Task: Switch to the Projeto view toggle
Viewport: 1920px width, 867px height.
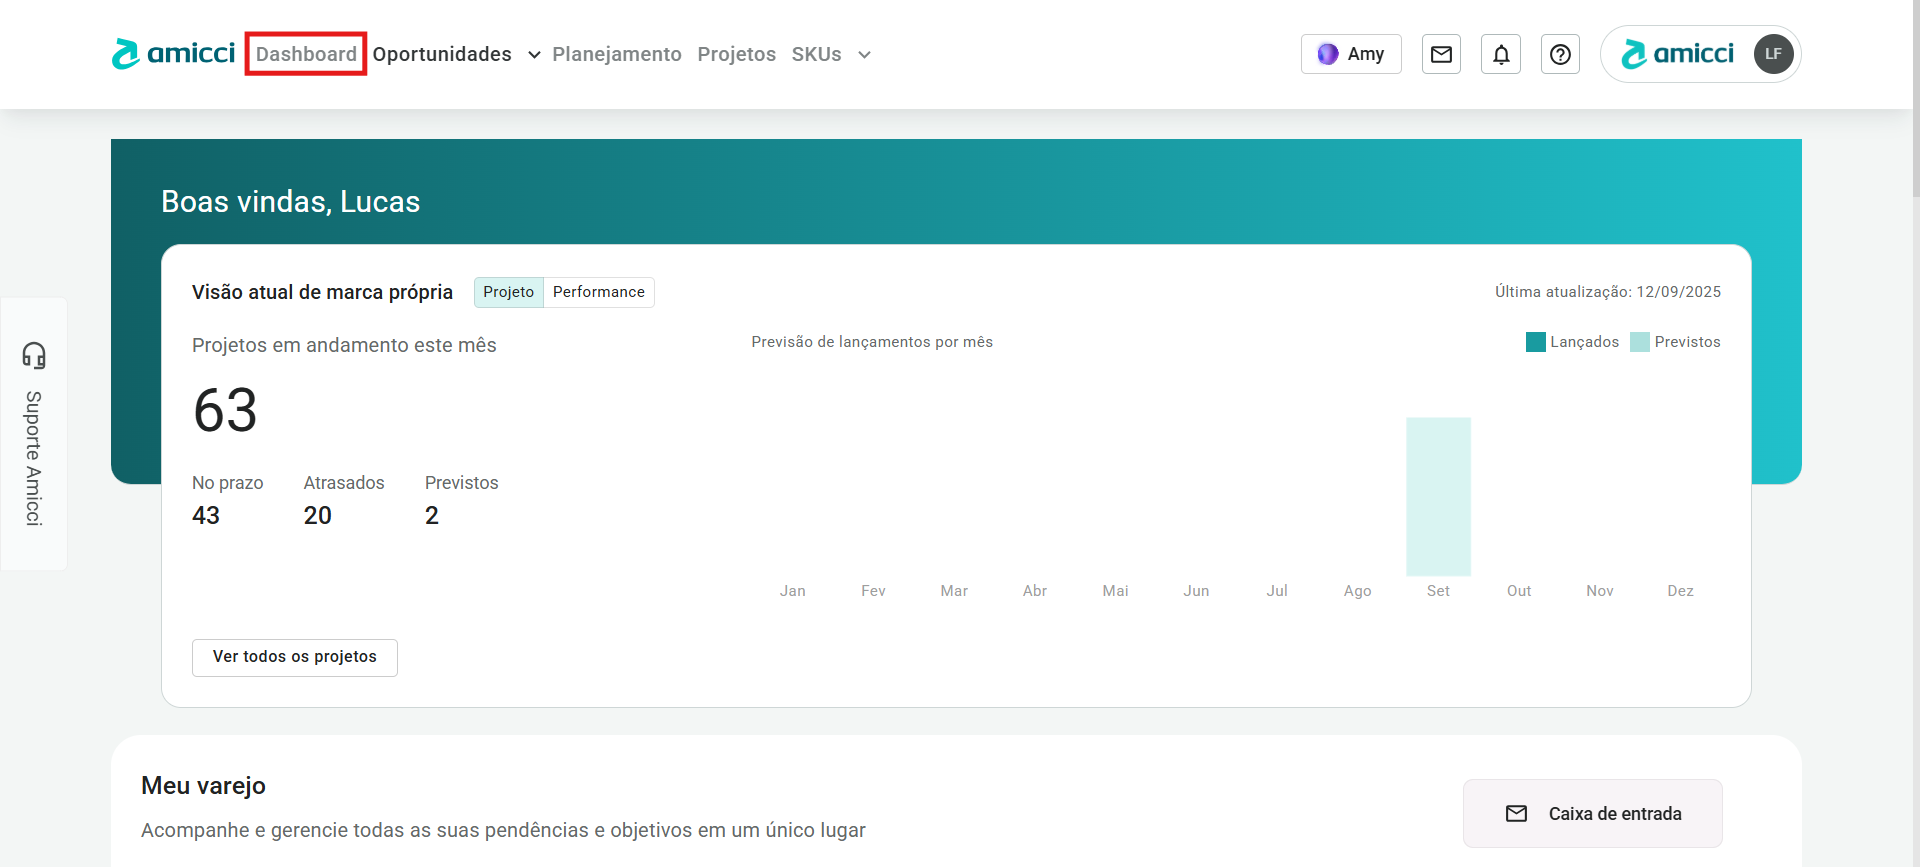Action: 508,292
